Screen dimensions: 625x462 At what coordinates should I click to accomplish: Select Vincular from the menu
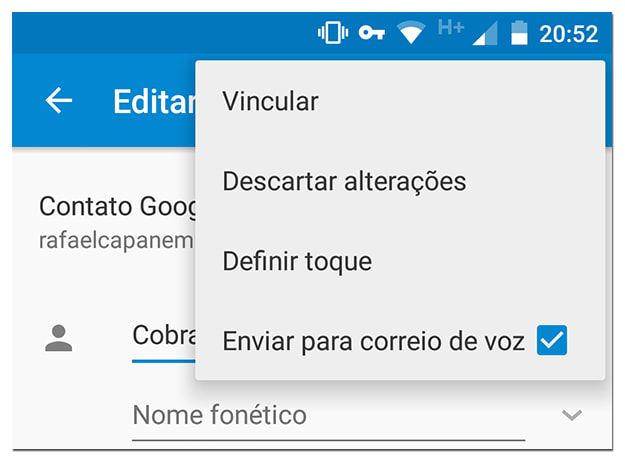[x=270, y=101]
